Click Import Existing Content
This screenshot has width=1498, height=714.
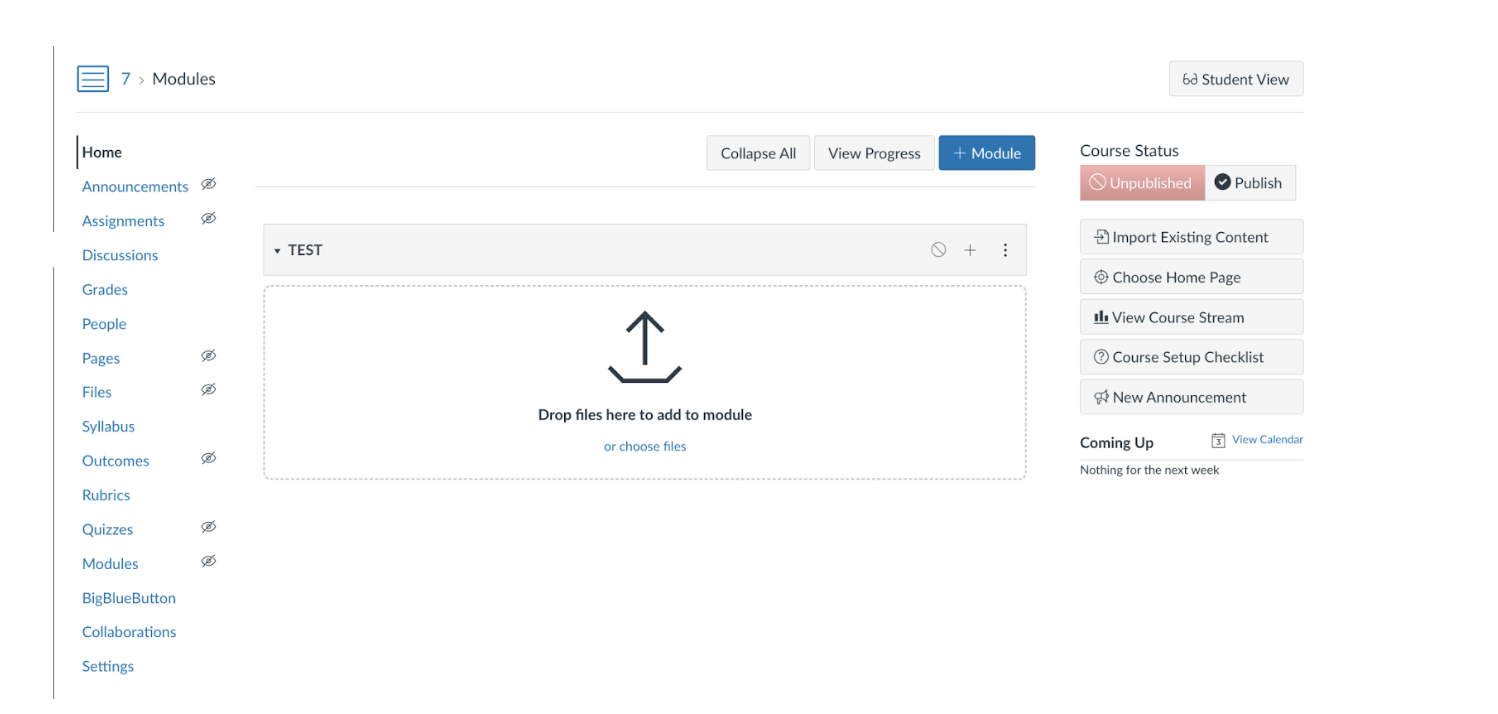(1192, 237)
